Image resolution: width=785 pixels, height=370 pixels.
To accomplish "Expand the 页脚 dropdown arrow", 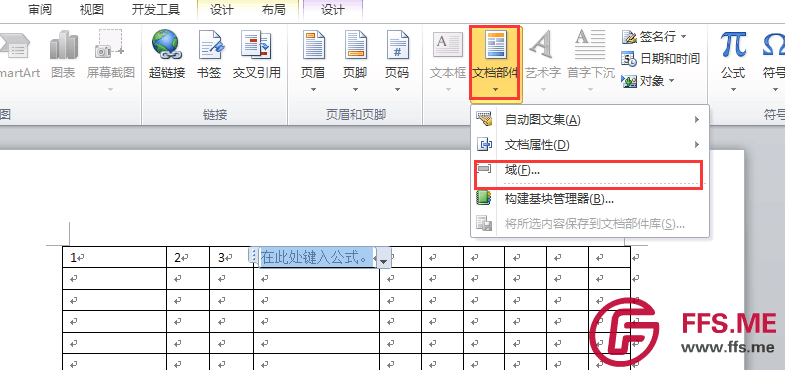I will 355,90.
